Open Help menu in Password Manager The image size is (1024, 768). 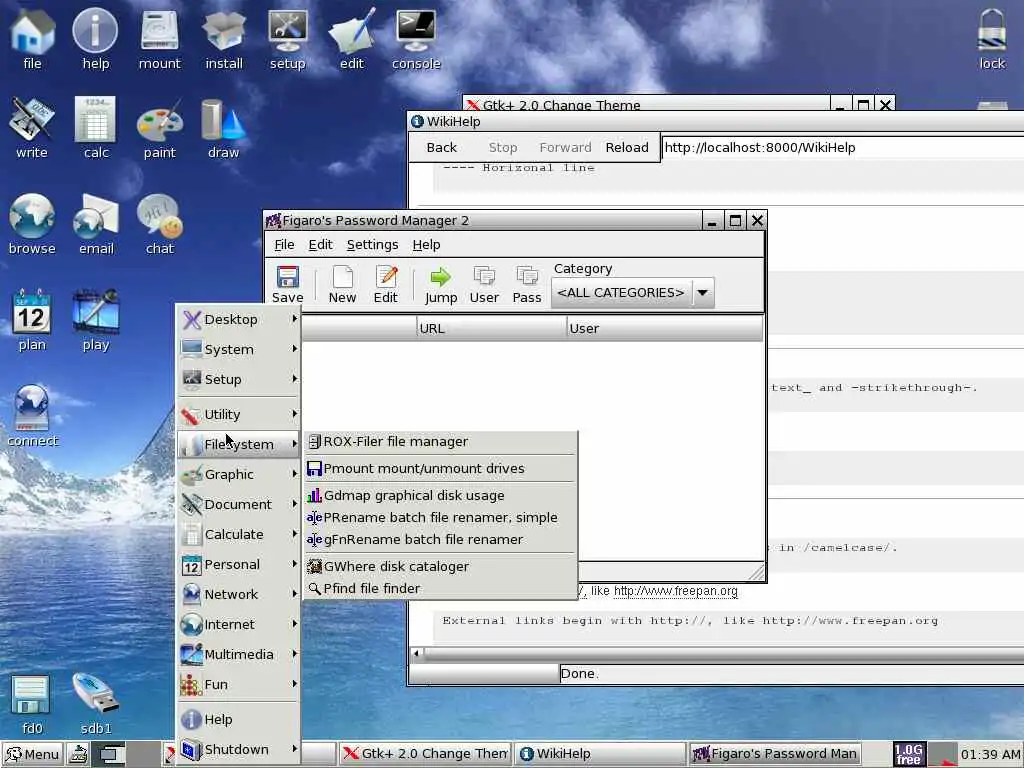[426, 244]
